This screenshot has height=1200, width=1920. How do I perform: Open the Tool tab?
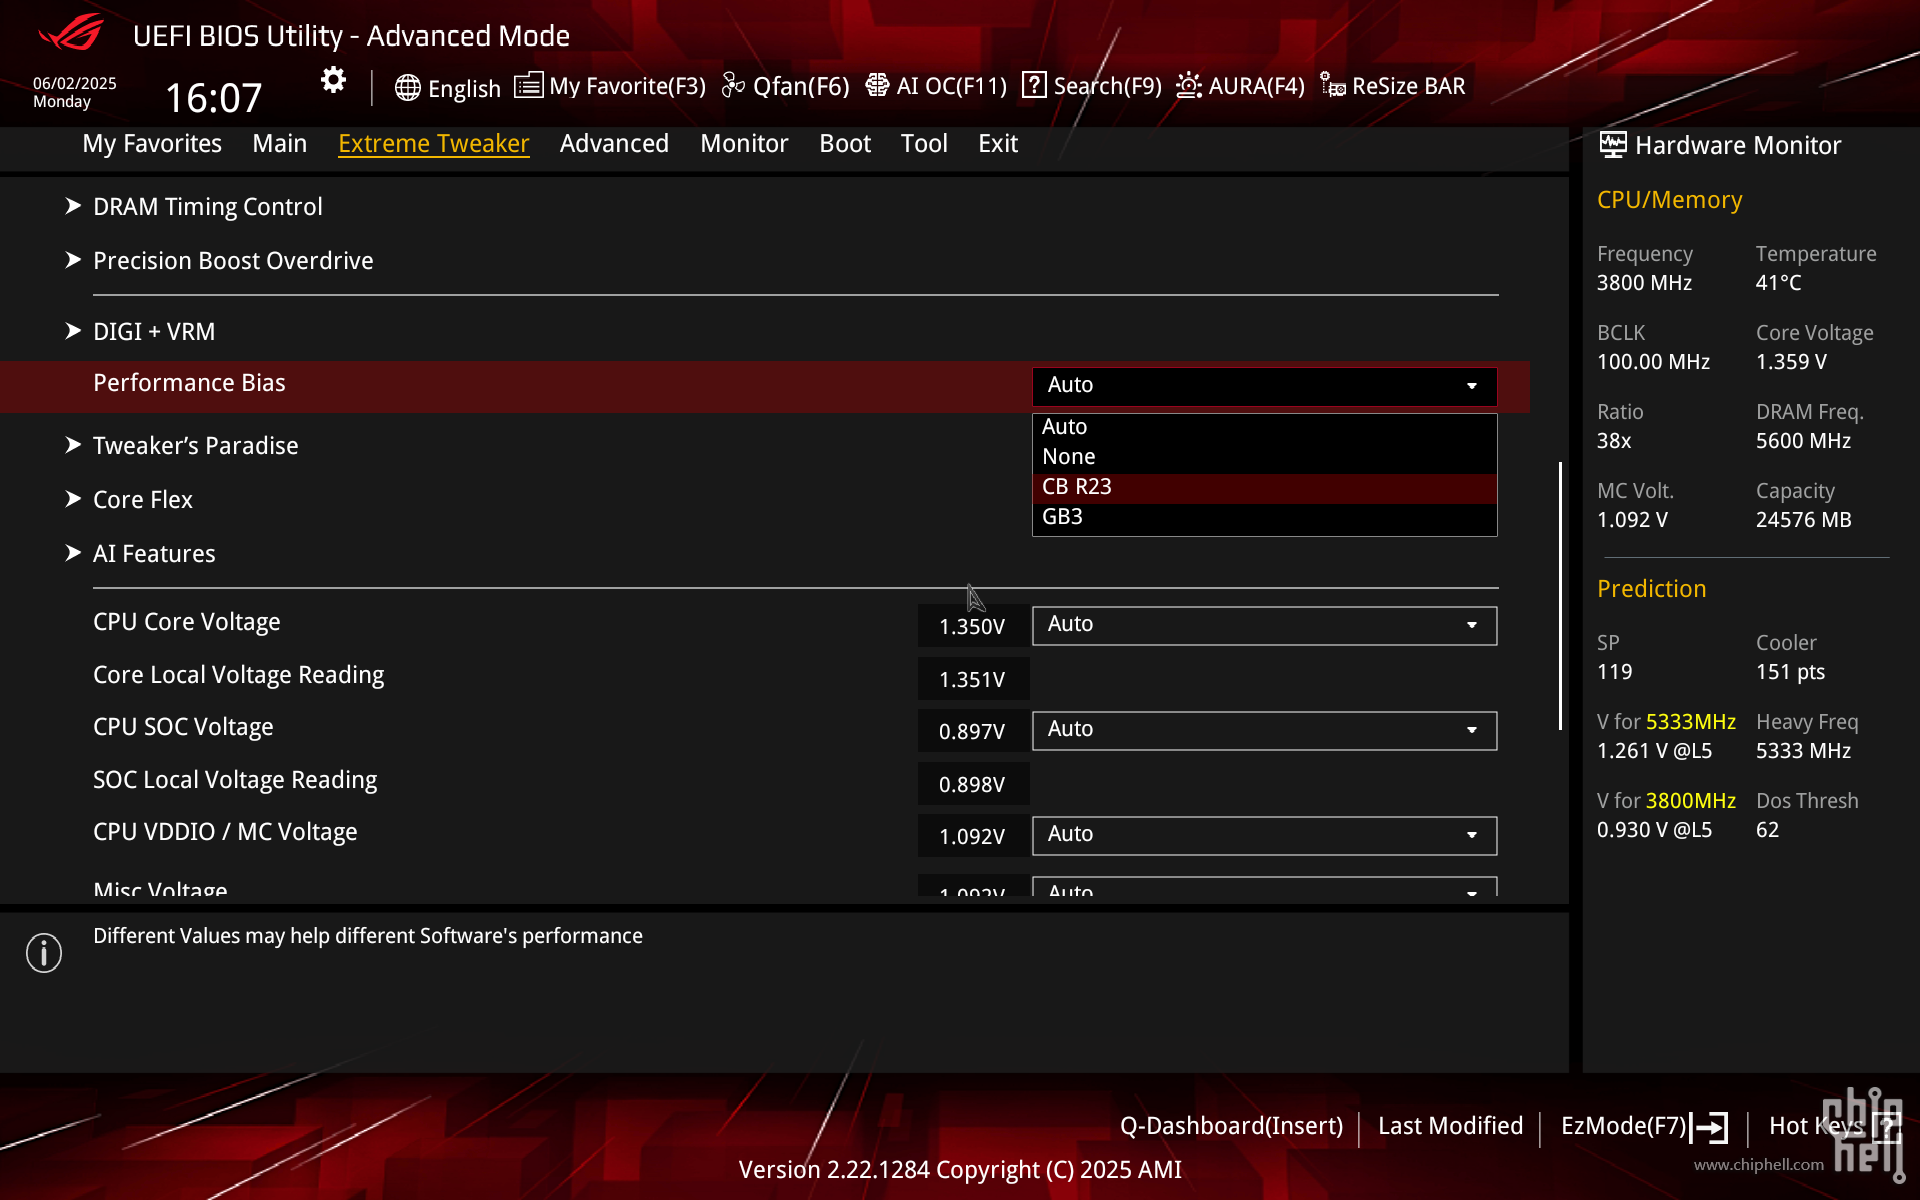924,144
